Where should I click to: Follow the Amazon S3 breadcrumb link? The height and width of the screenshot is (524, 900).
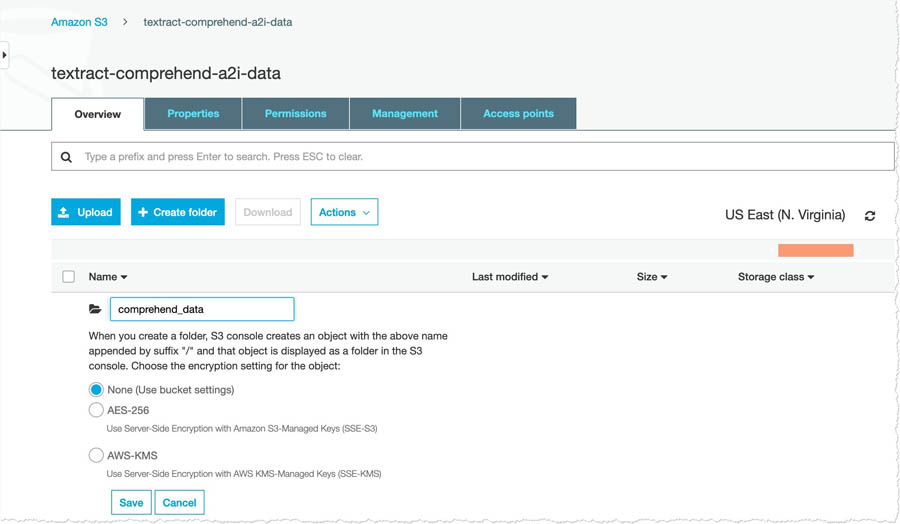coord(79,22)
